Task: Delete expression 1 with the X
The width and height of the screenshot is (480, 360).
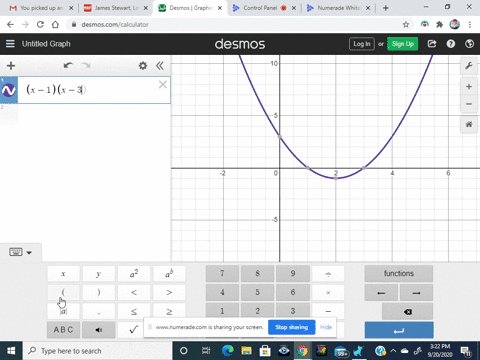Action: [163, 85]
